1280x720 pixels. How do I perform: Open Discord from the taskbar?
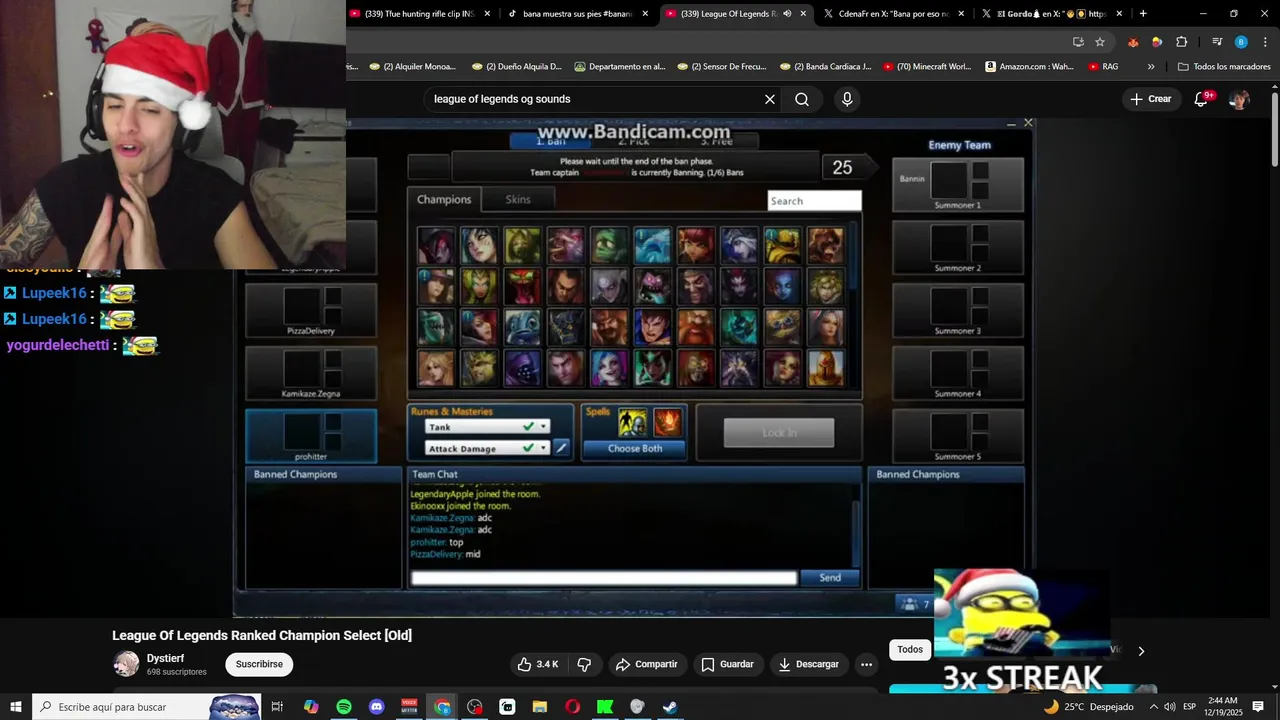376,707
